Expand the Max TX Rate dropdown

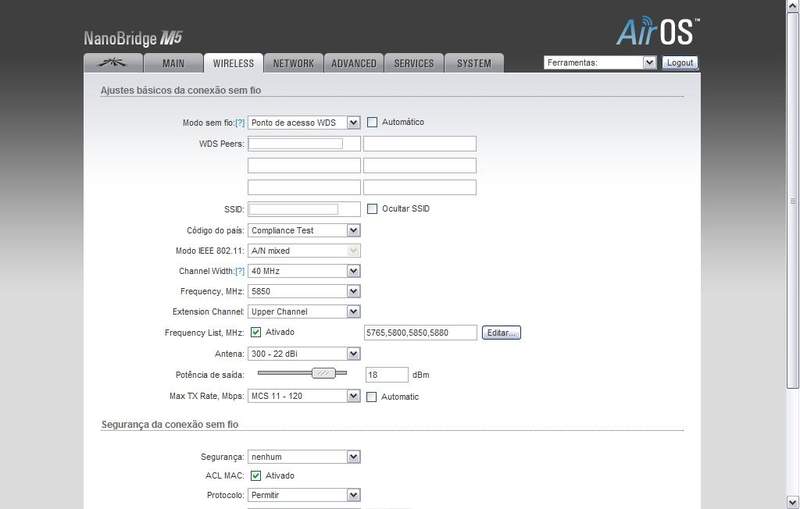pos(304,396)
